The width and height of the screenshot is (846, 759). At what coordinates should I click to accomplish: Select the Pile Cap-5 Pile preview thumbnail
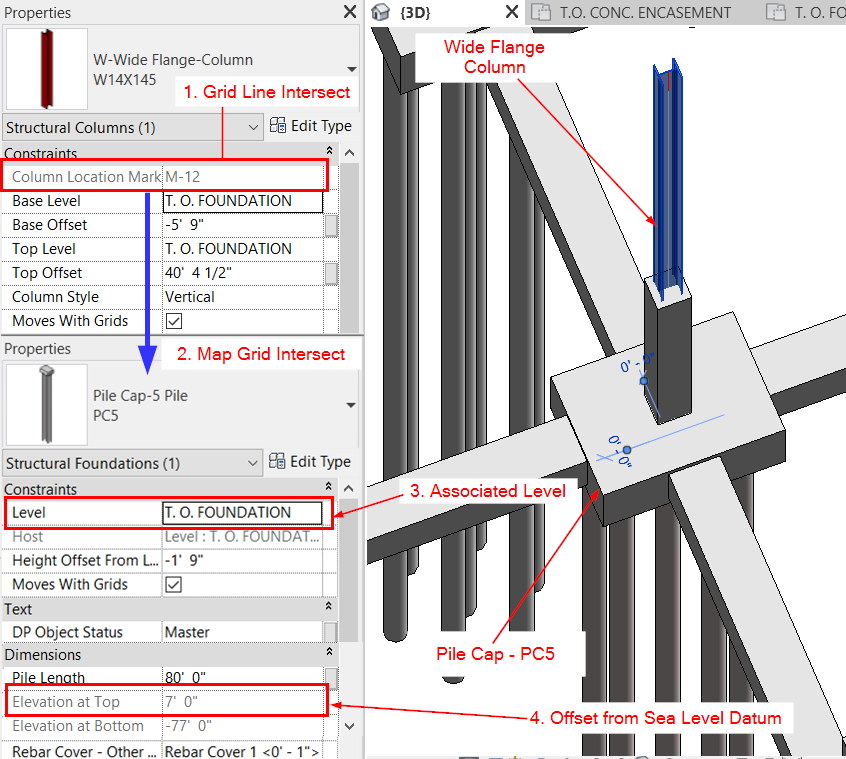click(46, 404)
